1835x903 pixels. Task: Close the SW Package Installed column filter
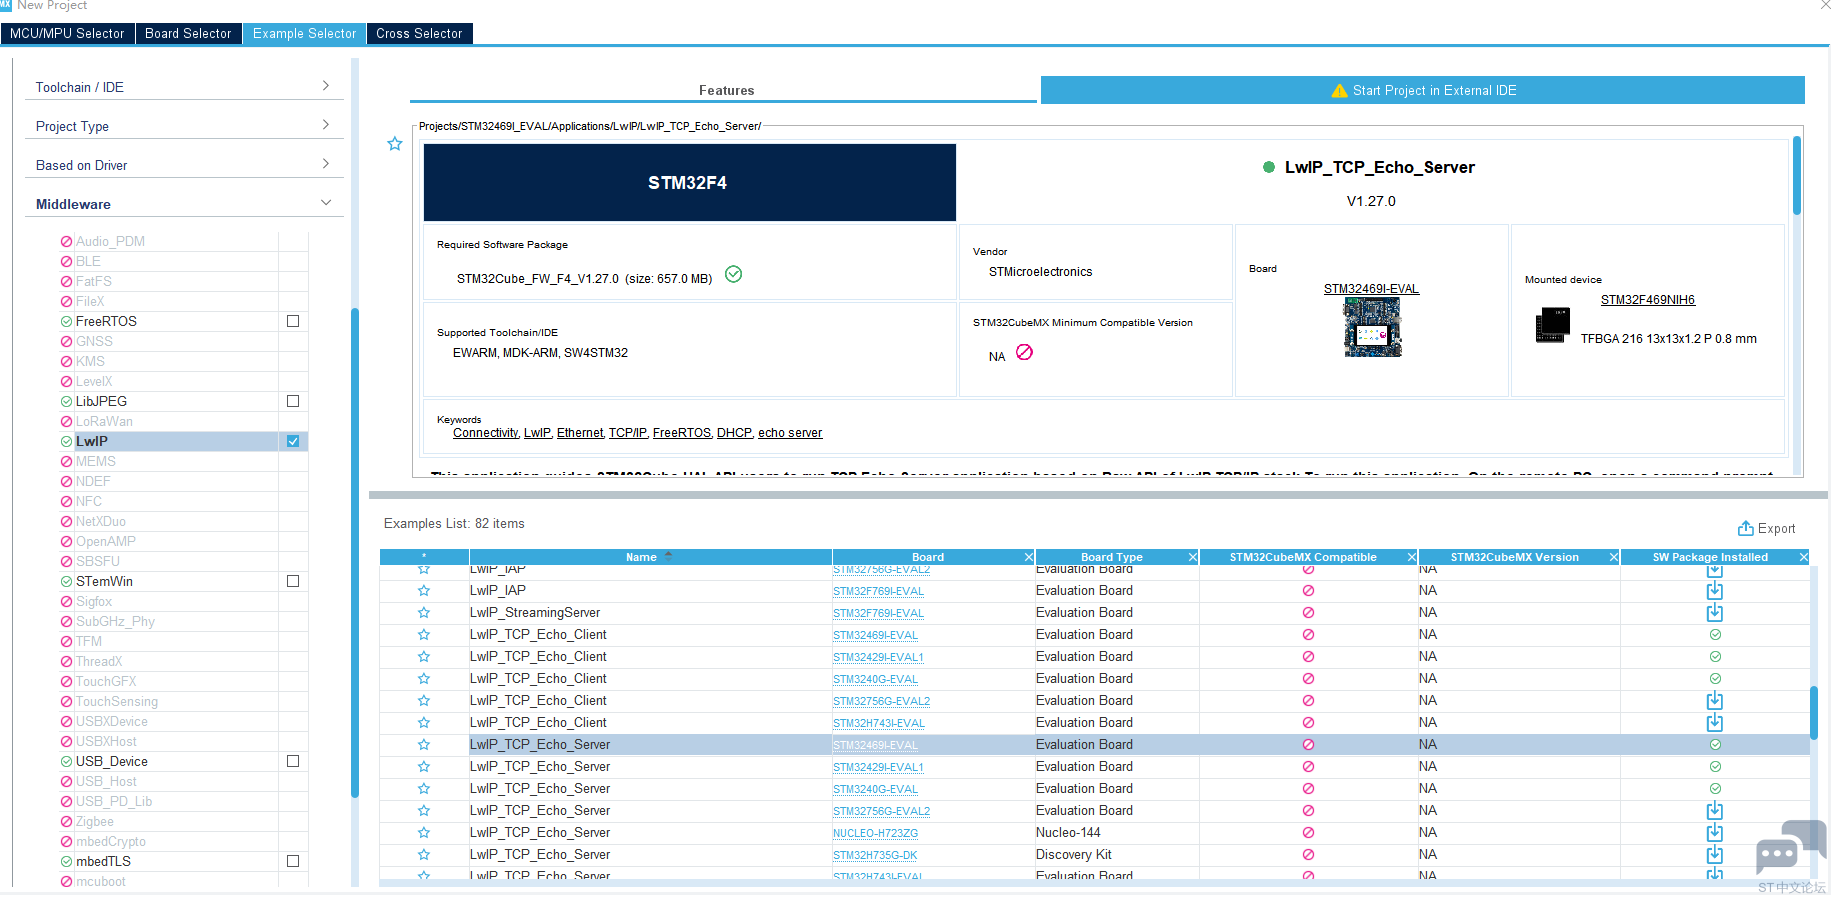tap(1803, 557)
